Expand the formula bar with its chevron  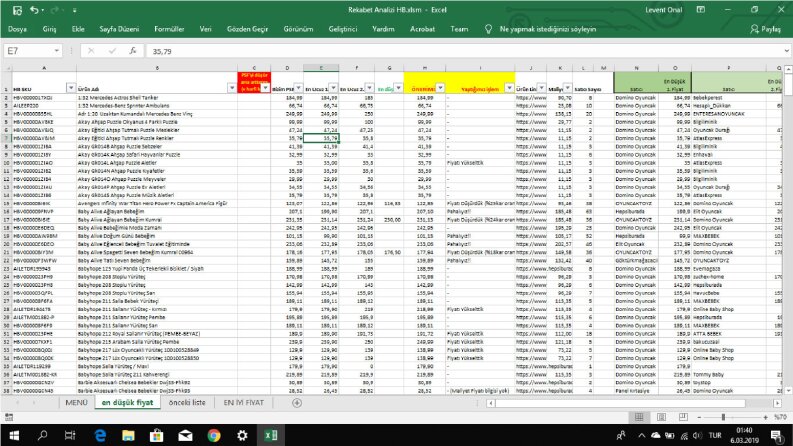(x=787, y=51)
